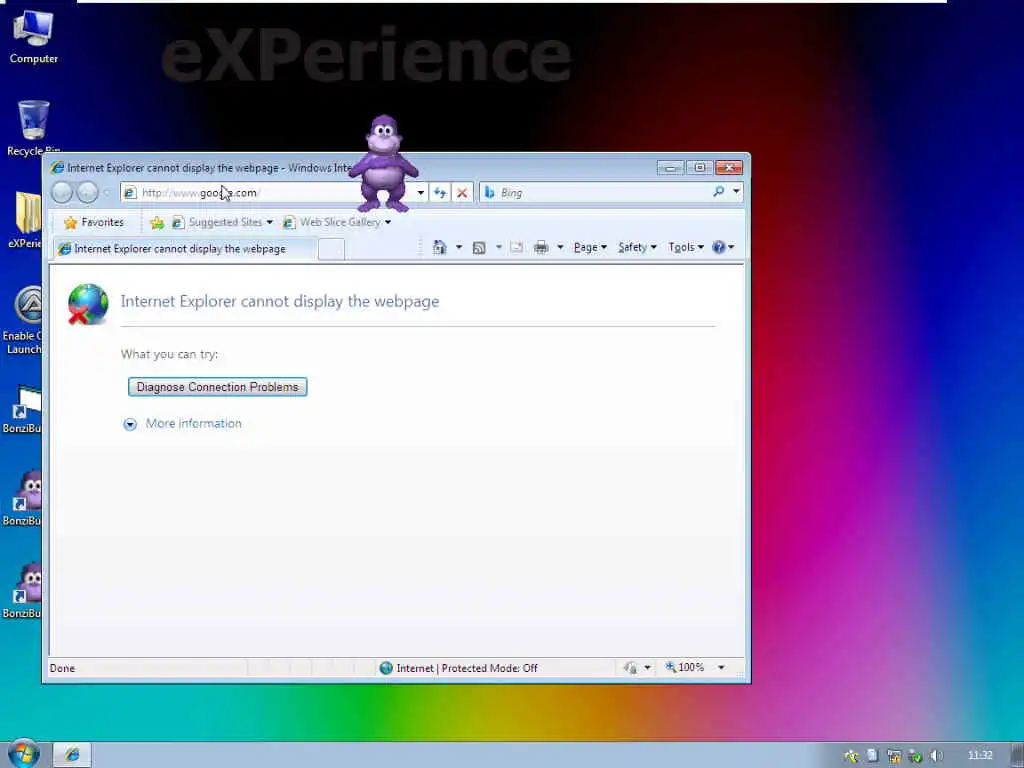The image size is (1024, 768).
Task: Open a new tab with blank tab button
Action: (331, 249)
